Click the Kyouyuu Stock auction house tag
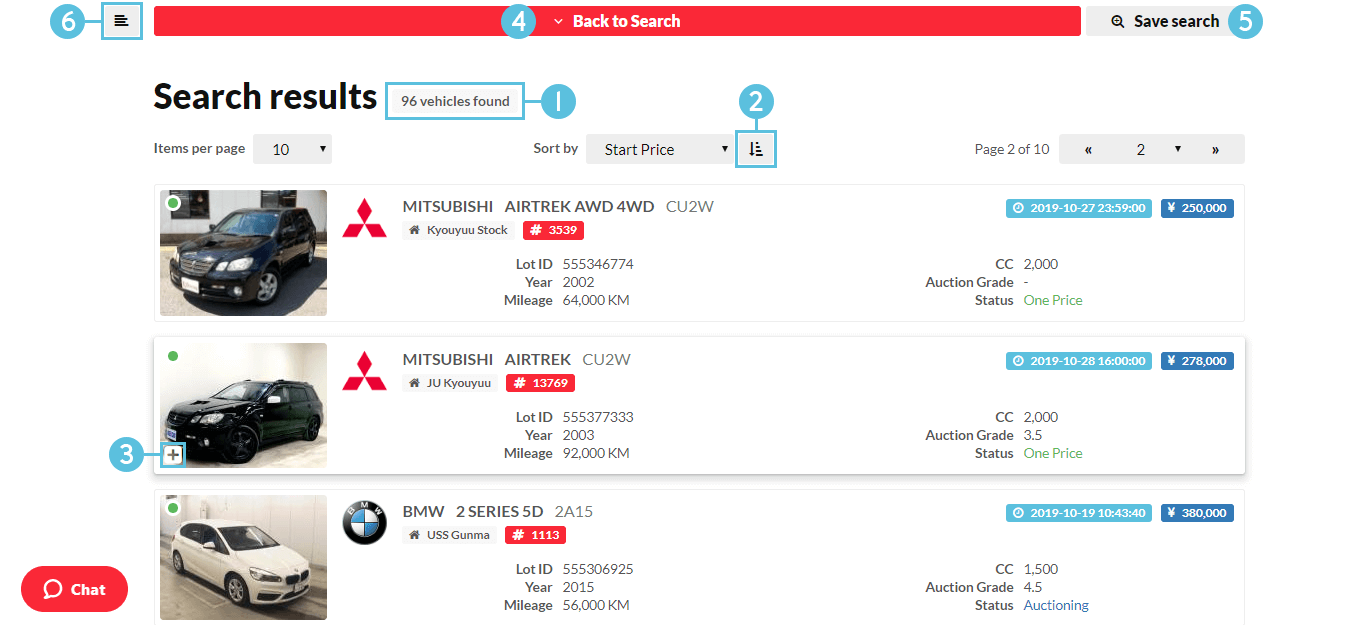 [x=458, y=230]
